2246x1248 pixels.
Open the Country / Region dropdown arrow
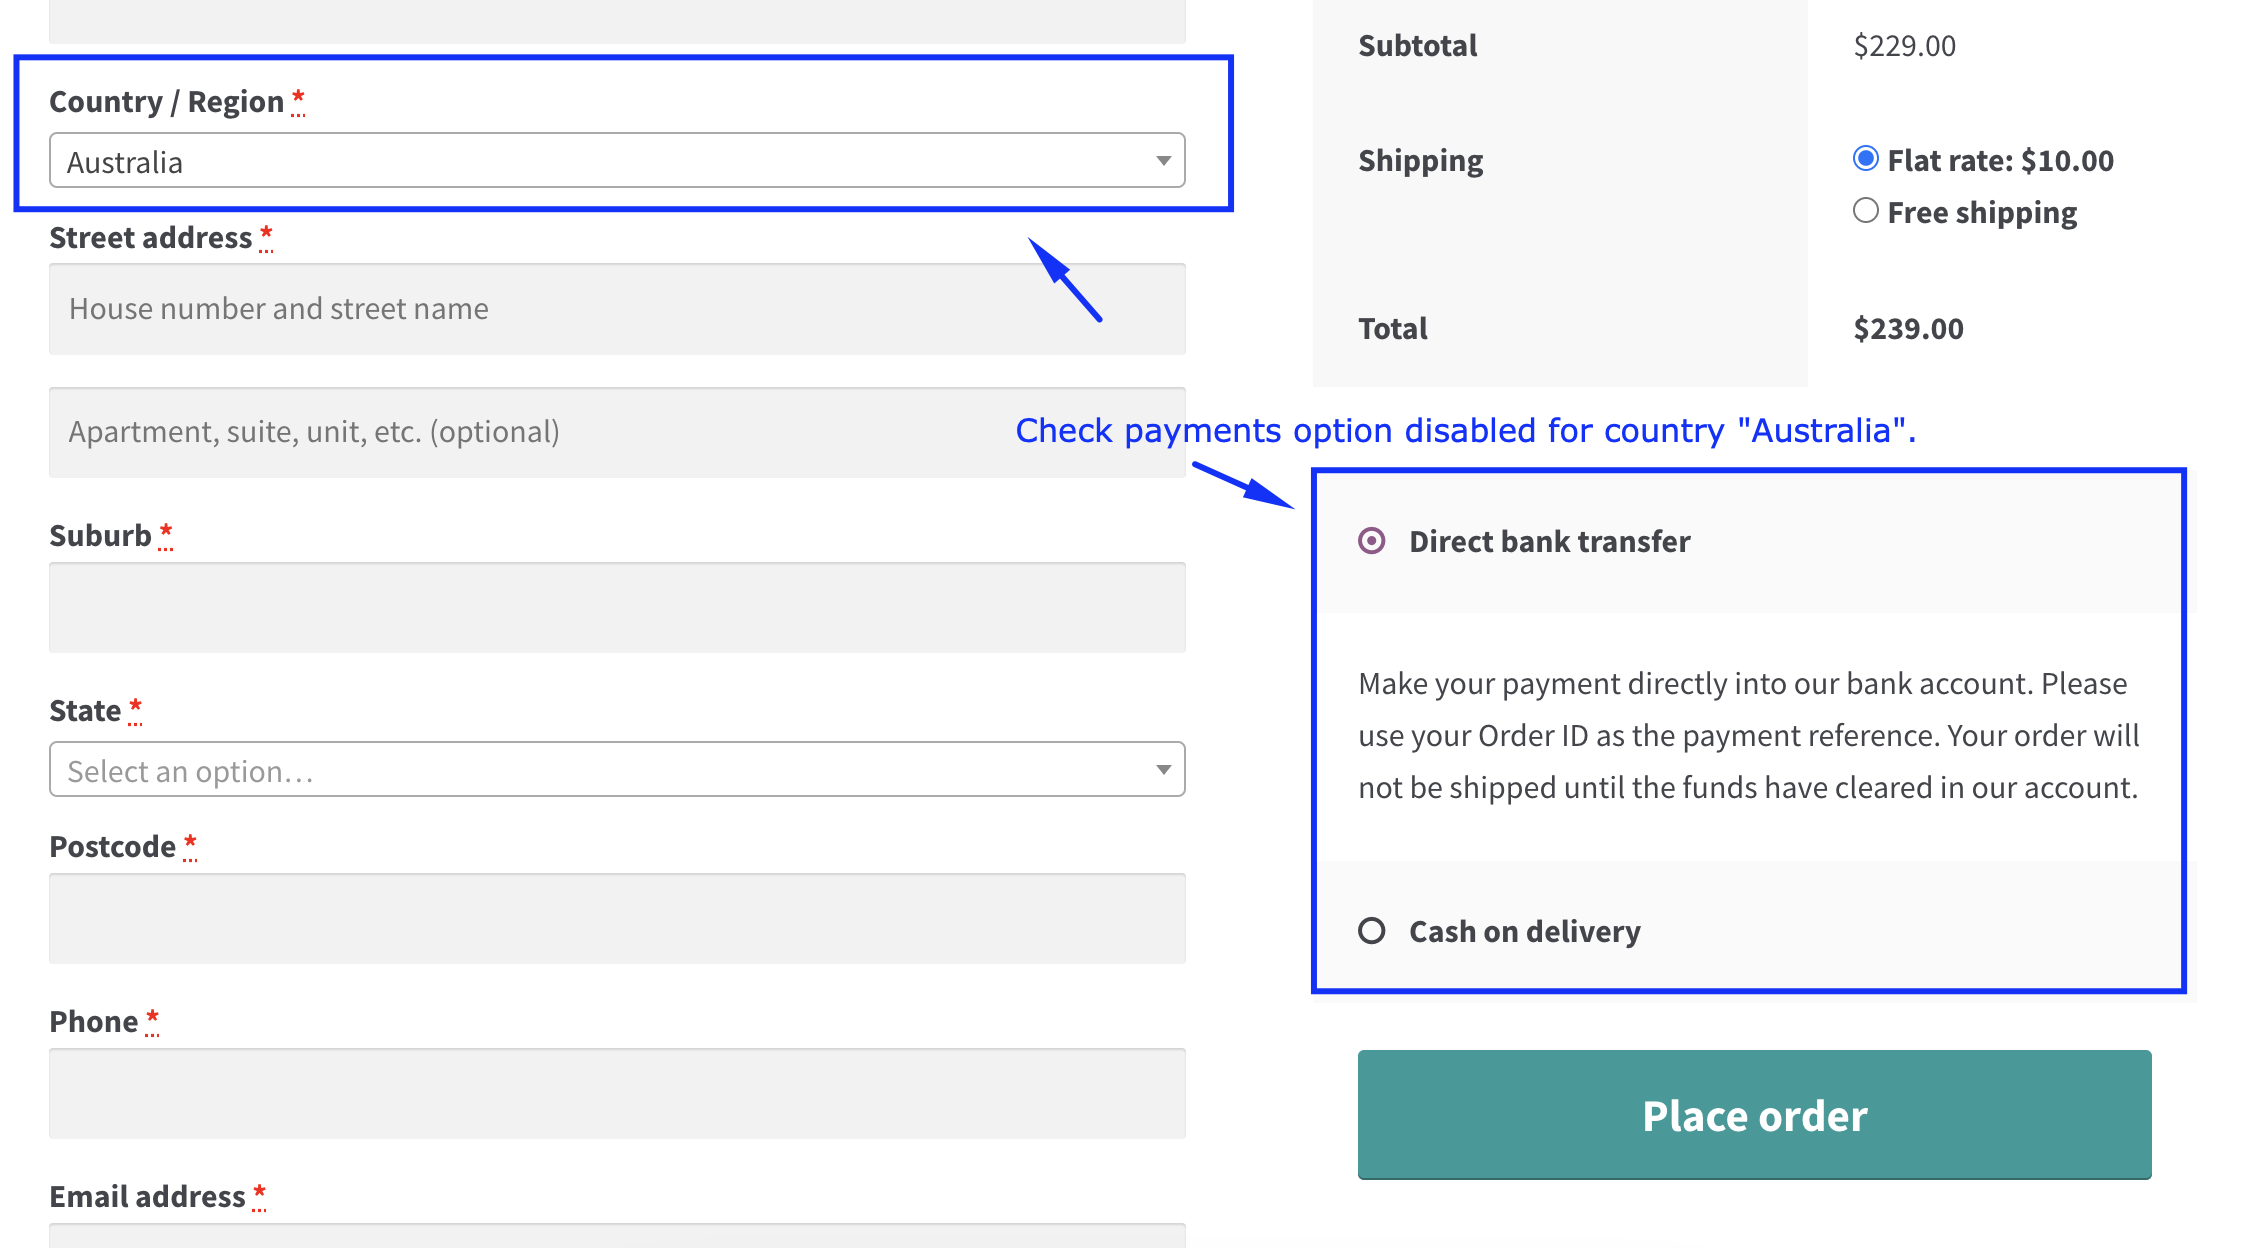[1163, 161]
